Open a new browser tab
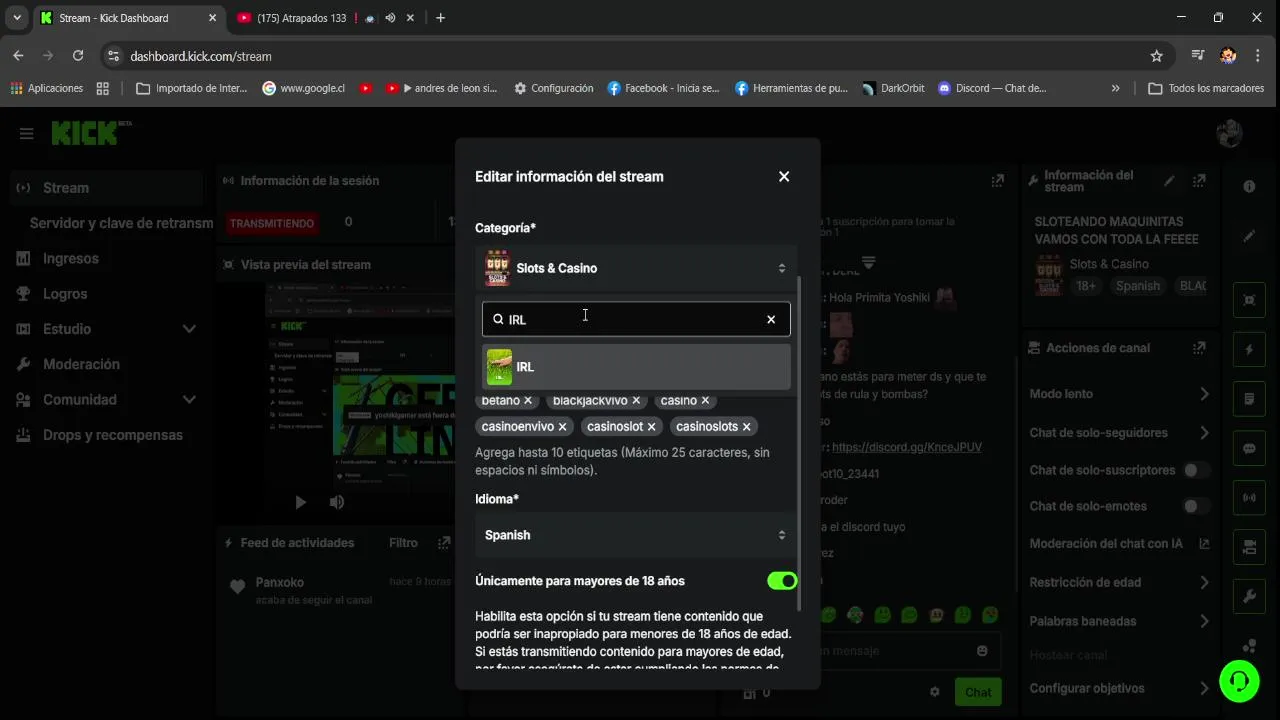Screen dimensions: 1280x720 (x=441, y=18)
